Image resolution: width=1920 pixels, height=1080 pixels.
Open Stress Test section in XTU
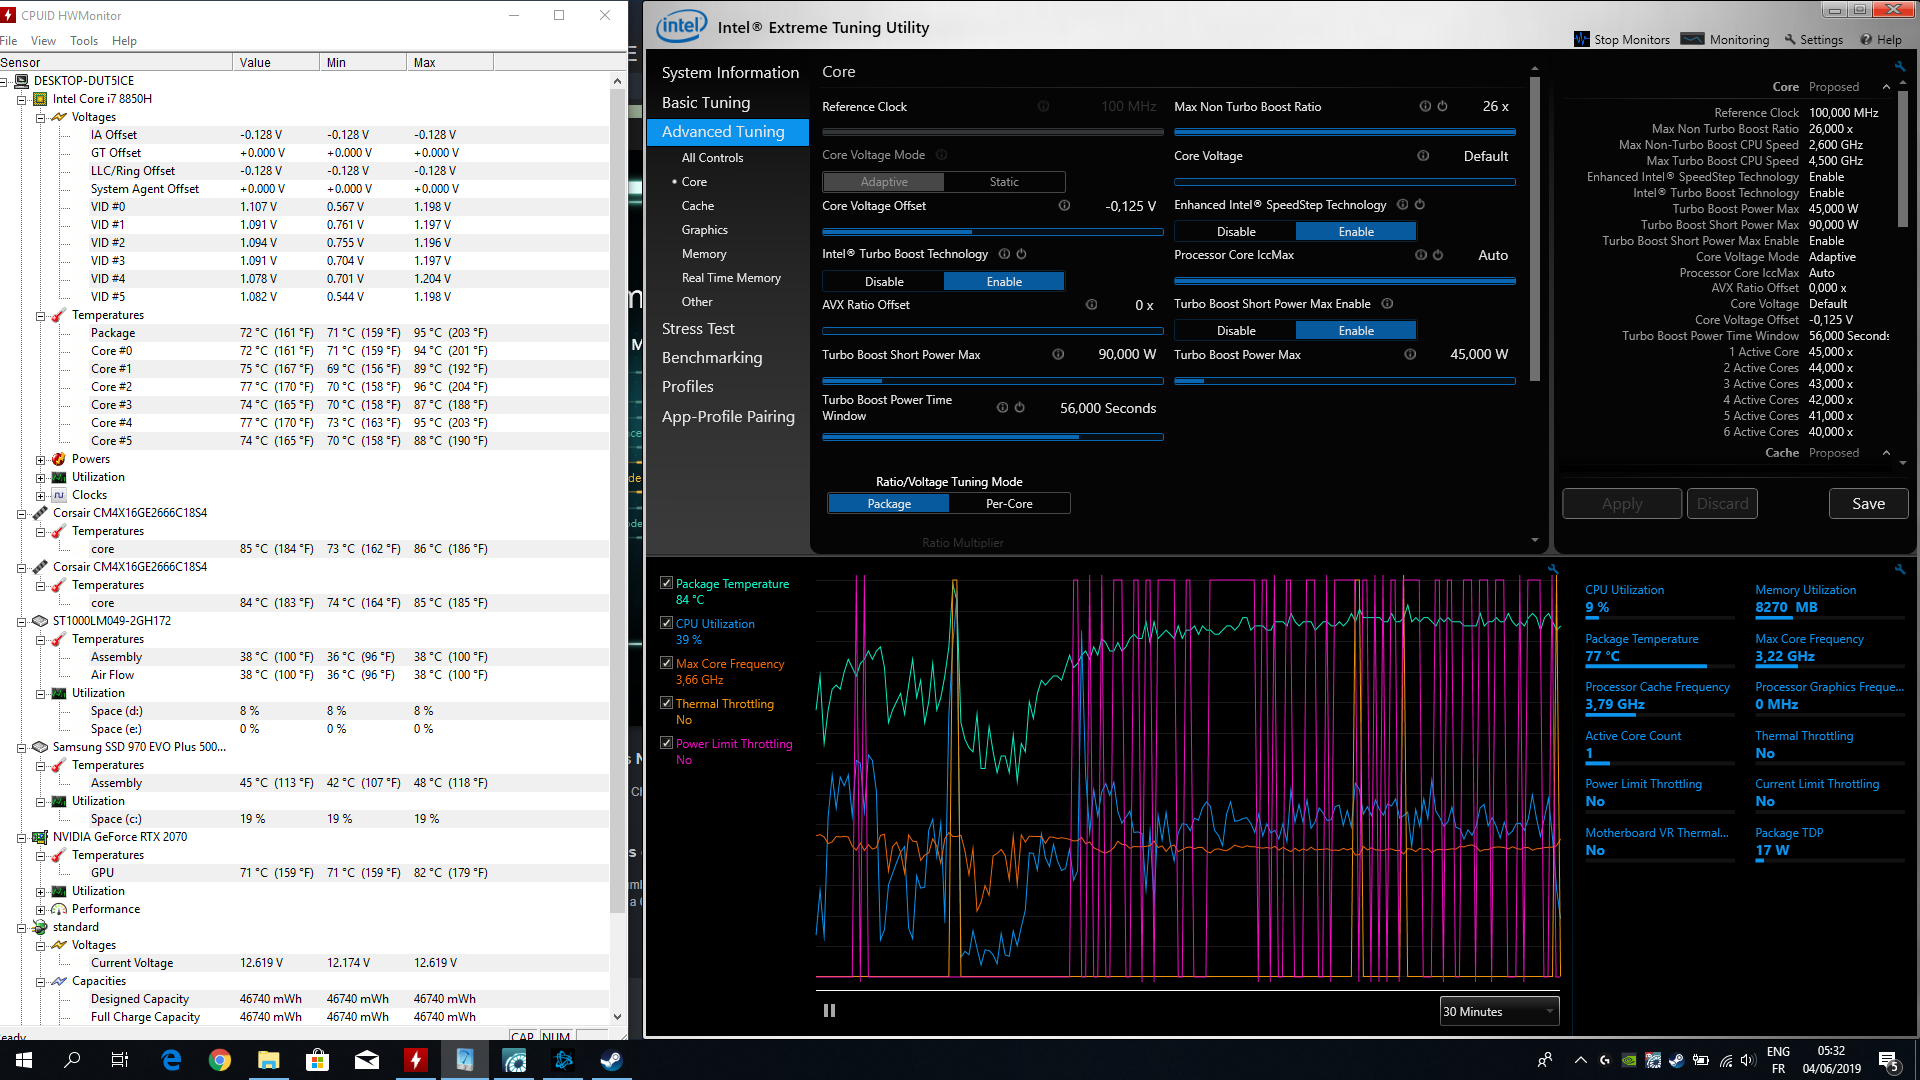point(698,328)
